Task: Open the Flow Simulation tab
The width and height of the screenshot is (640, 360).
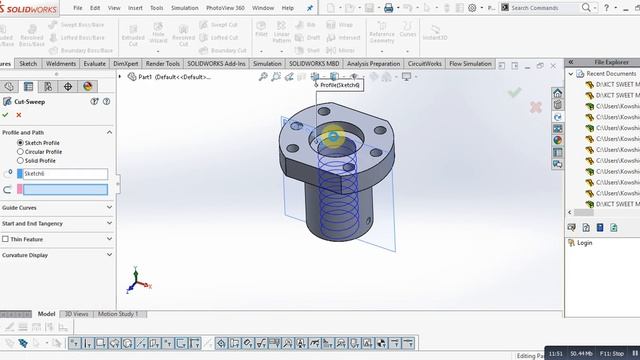Action: 470,64
